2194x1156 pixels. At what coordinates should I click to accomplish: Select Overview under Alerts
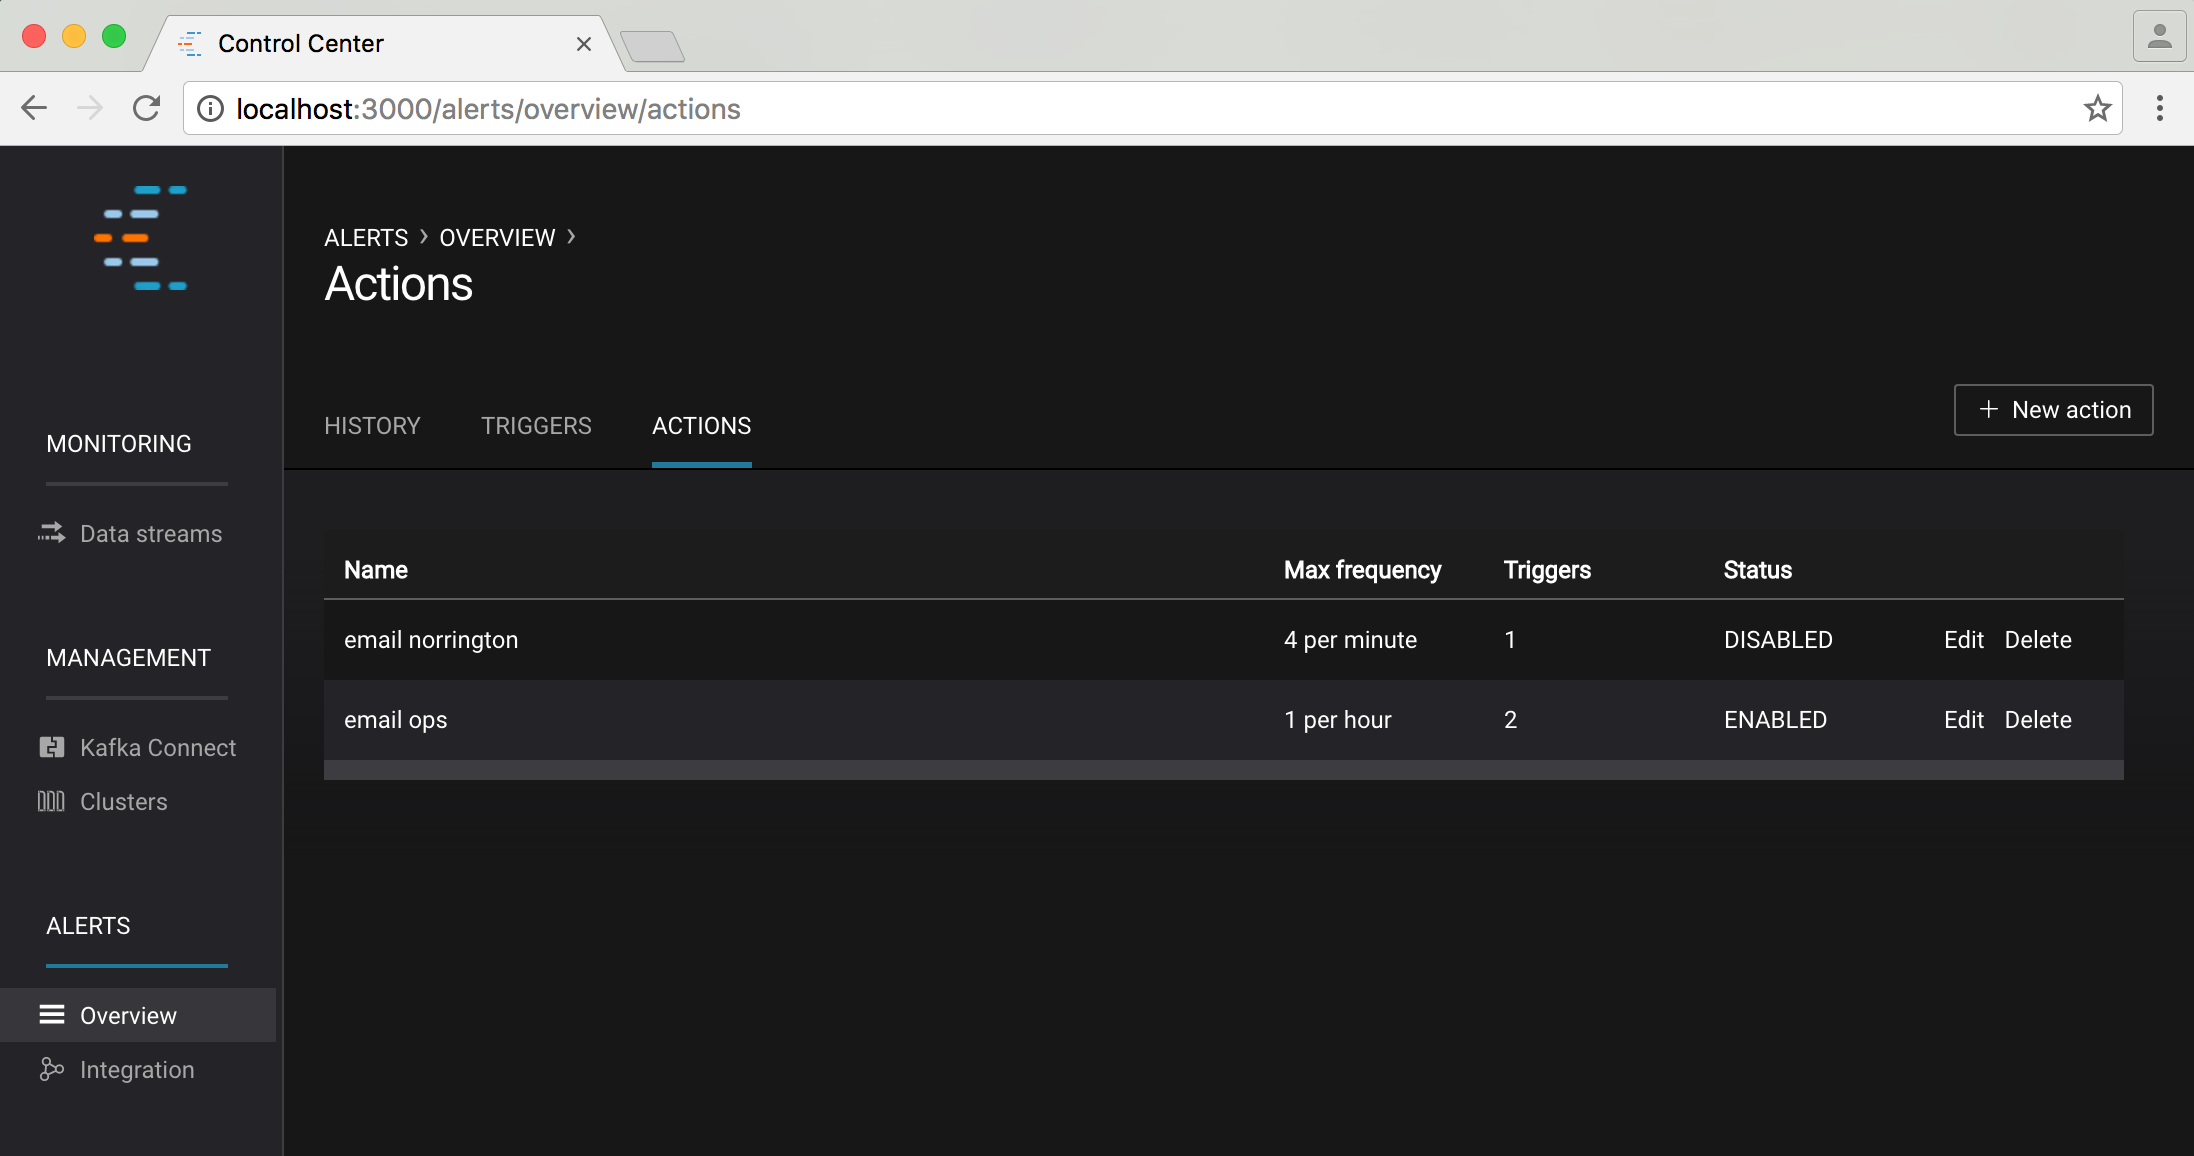128,1016
